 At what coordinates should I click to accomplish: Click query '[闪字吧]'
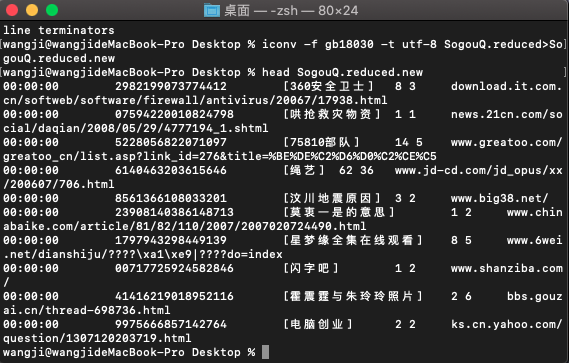(x=311, y=268)
